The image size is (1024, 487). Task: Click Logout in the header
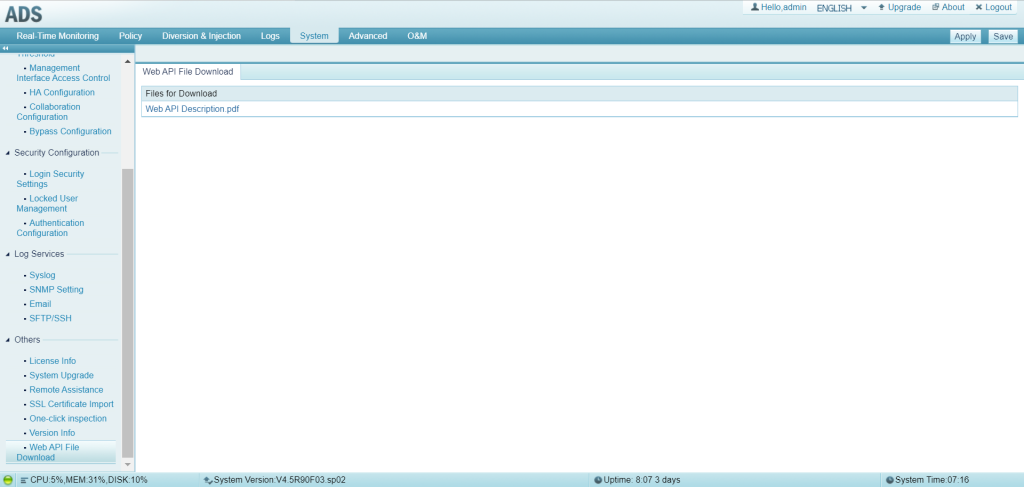[x=993, y=7]
